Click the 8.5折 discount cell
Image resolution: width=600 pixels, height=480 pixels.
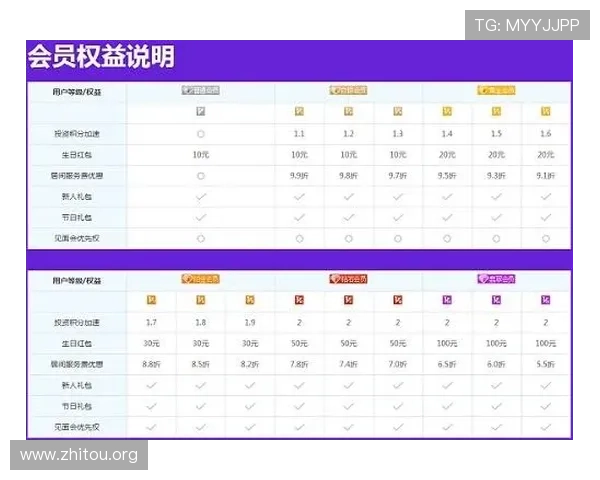201,364
